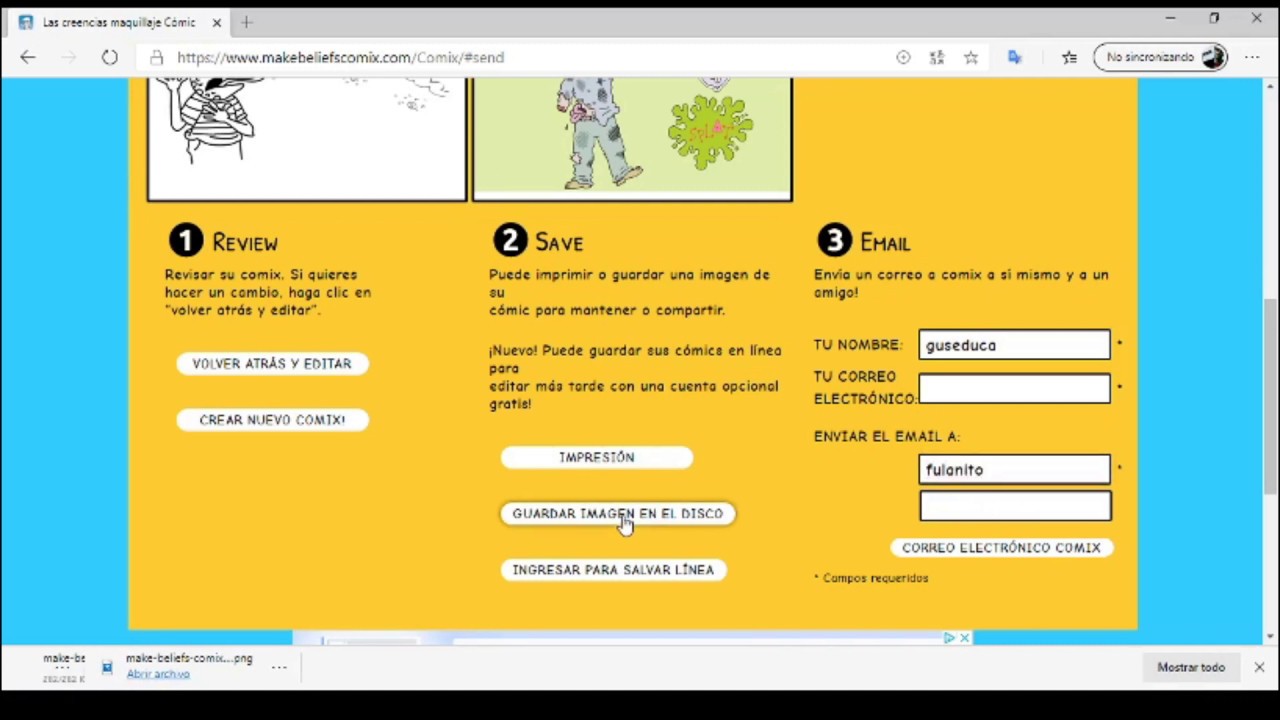Click Ingresar para salvar línea button
1280x720 pixels.
(x=613, y=570)
